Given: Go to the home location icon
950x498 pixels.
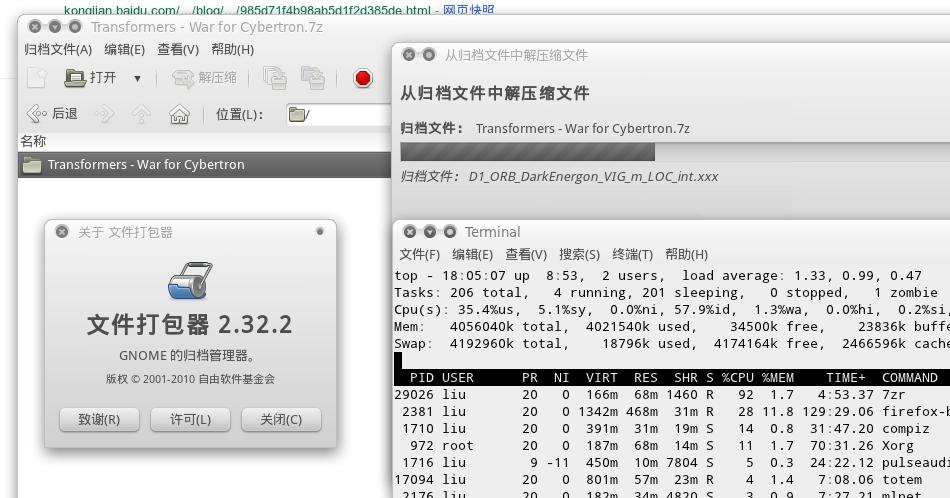Looking at the screenshot, I should (179, 114).
